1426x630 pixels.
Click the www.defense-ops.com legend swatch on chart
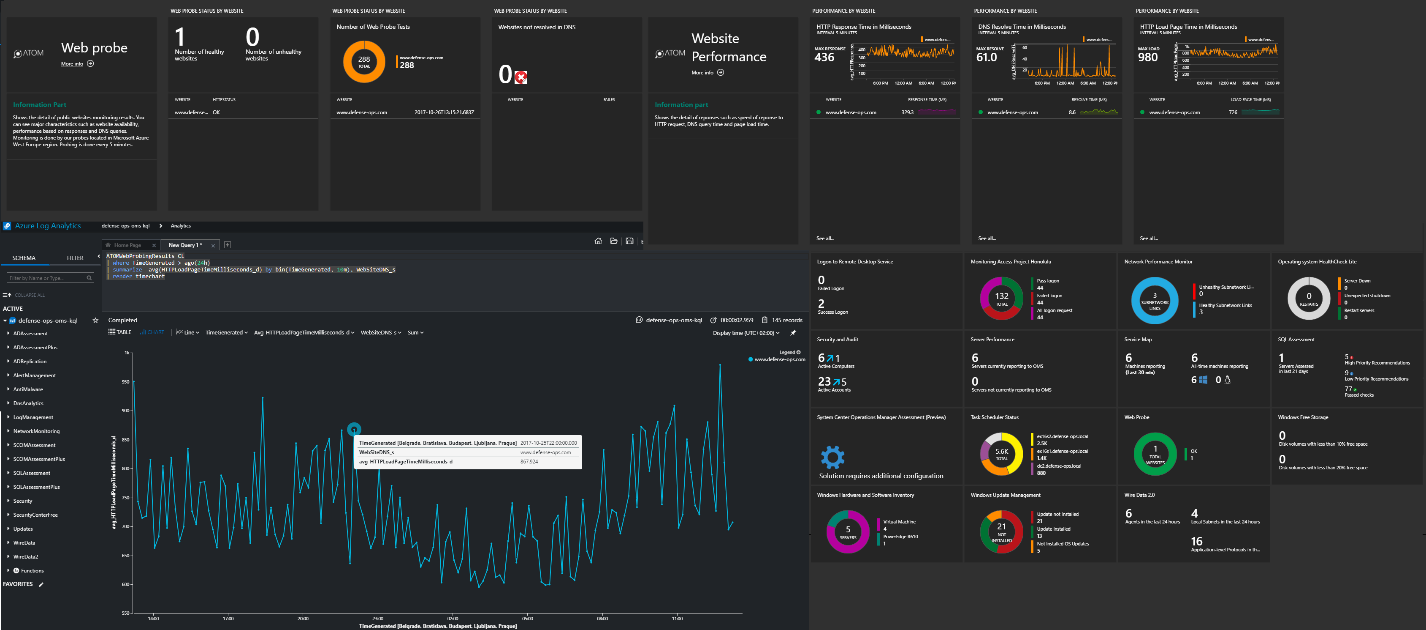click(751, 358)
